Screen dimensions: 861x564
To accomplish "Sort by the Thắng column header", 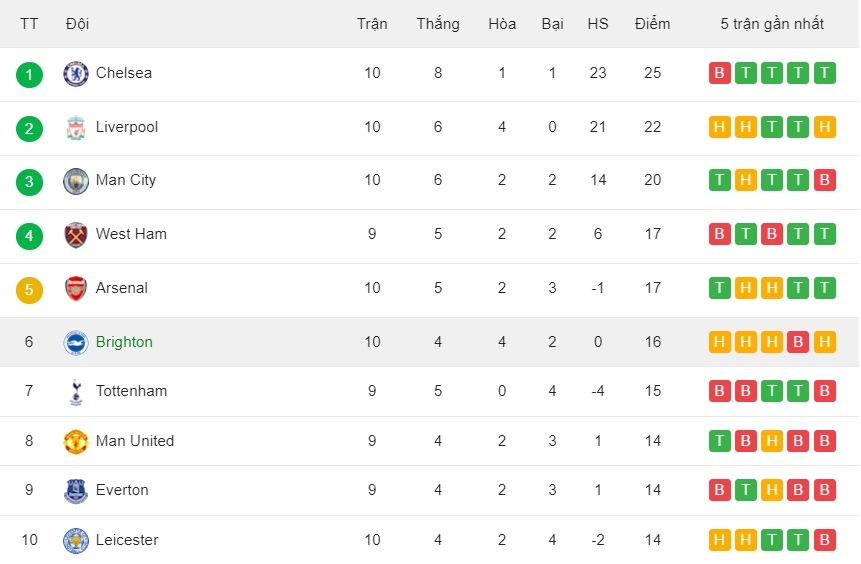I will [438, 24].
